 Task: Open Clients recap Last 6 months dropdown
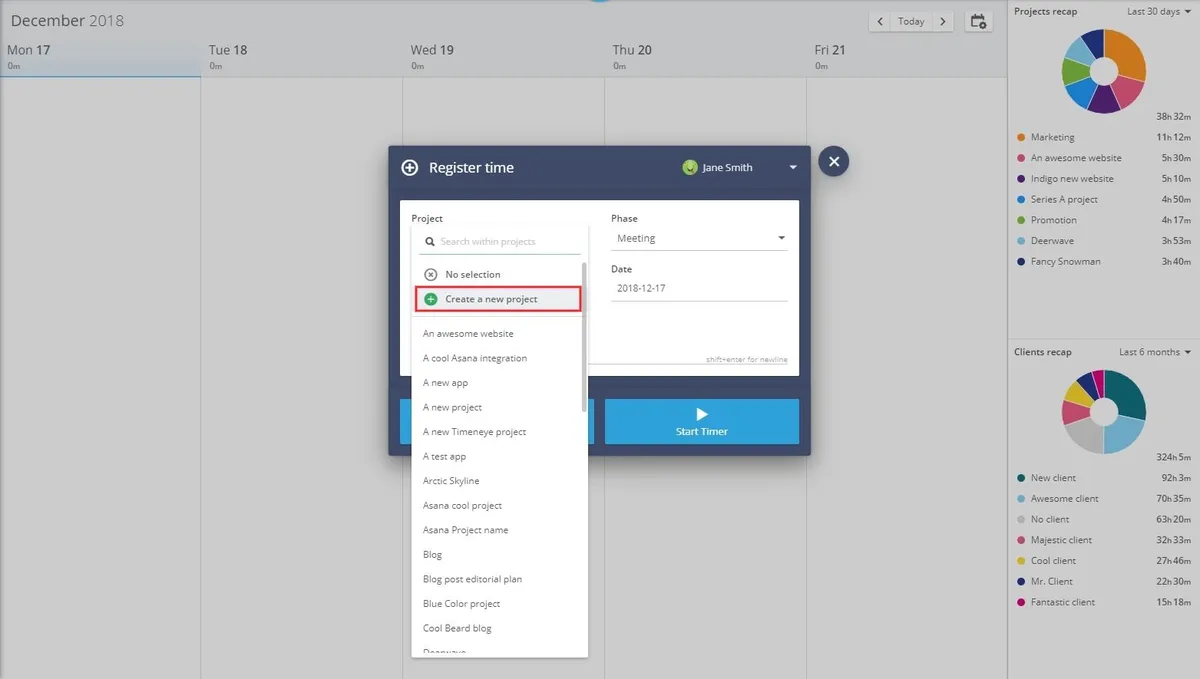1155,352
